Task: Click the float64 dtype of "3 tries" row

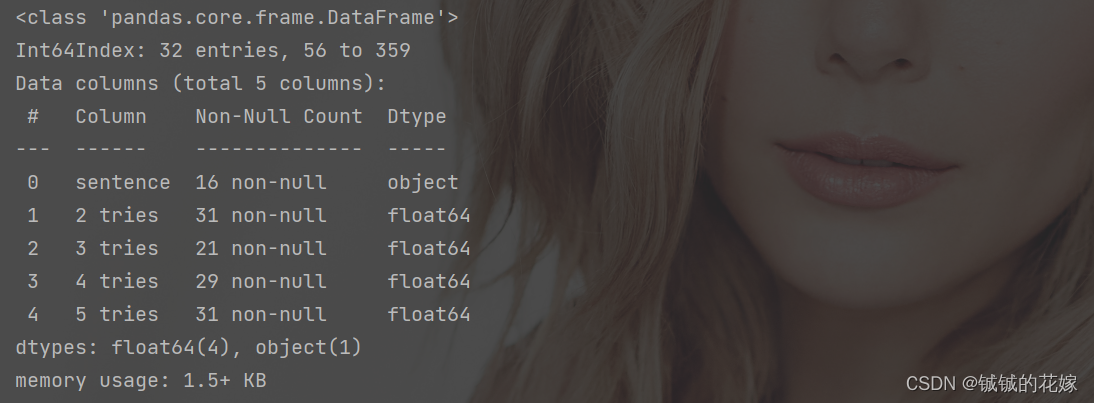Action: (429, 248)
